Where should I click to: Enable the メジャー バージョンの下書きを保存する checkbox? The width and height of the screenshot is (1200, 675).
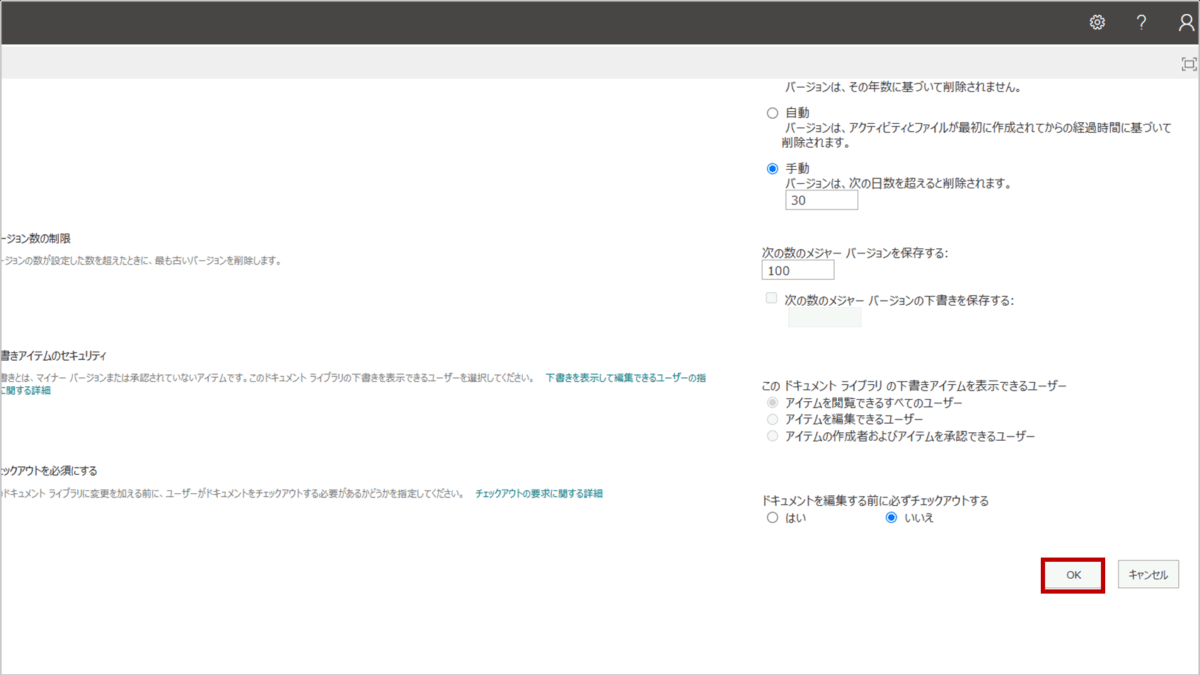coord(771,298)
